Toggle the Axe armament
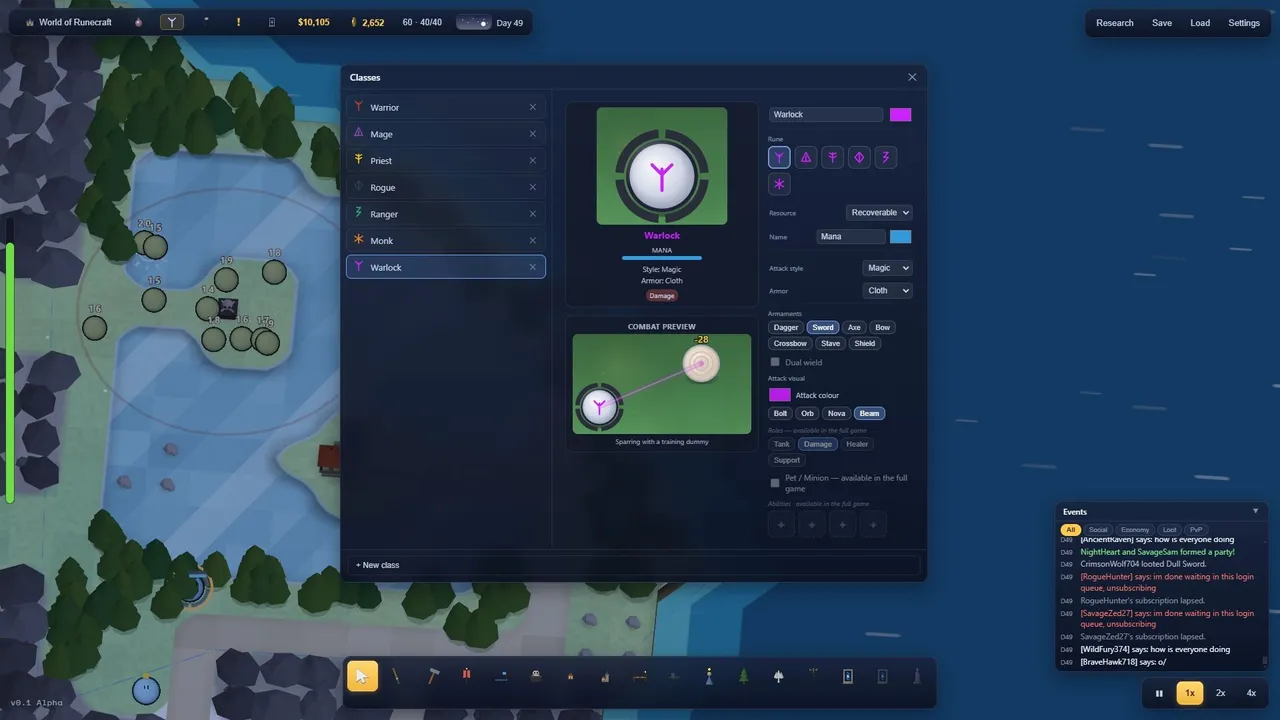Image resolution: width=1280 pixels, height=720 pixels. pos(854,327)
